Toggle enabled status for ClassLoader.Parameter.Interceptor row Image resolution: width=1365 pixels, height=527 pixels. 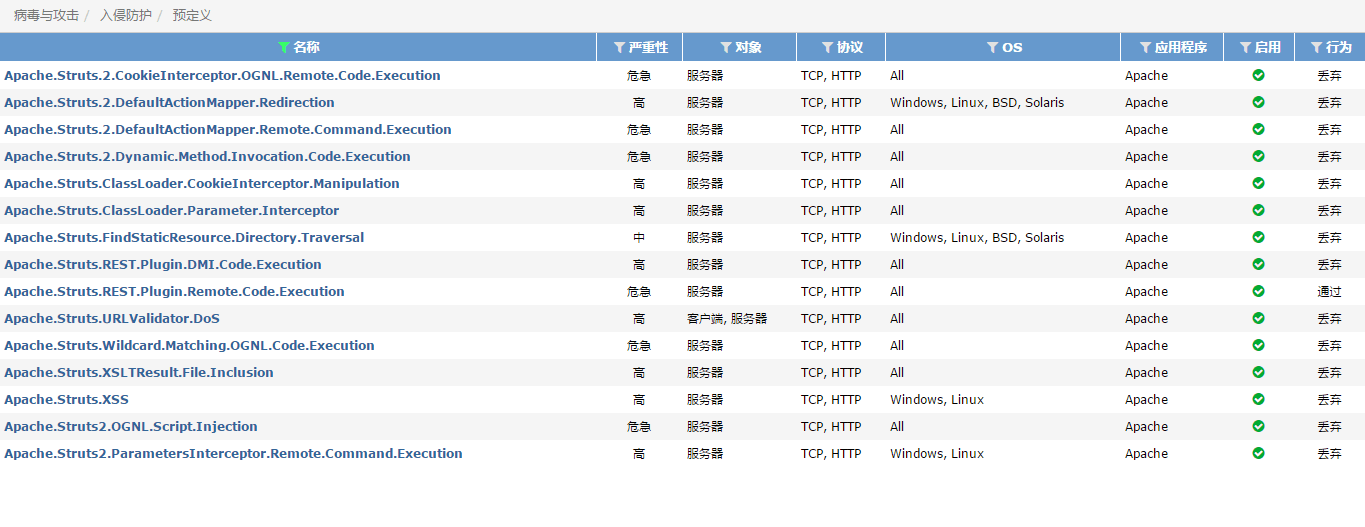pyautogui.click(x=1259, y=210)
